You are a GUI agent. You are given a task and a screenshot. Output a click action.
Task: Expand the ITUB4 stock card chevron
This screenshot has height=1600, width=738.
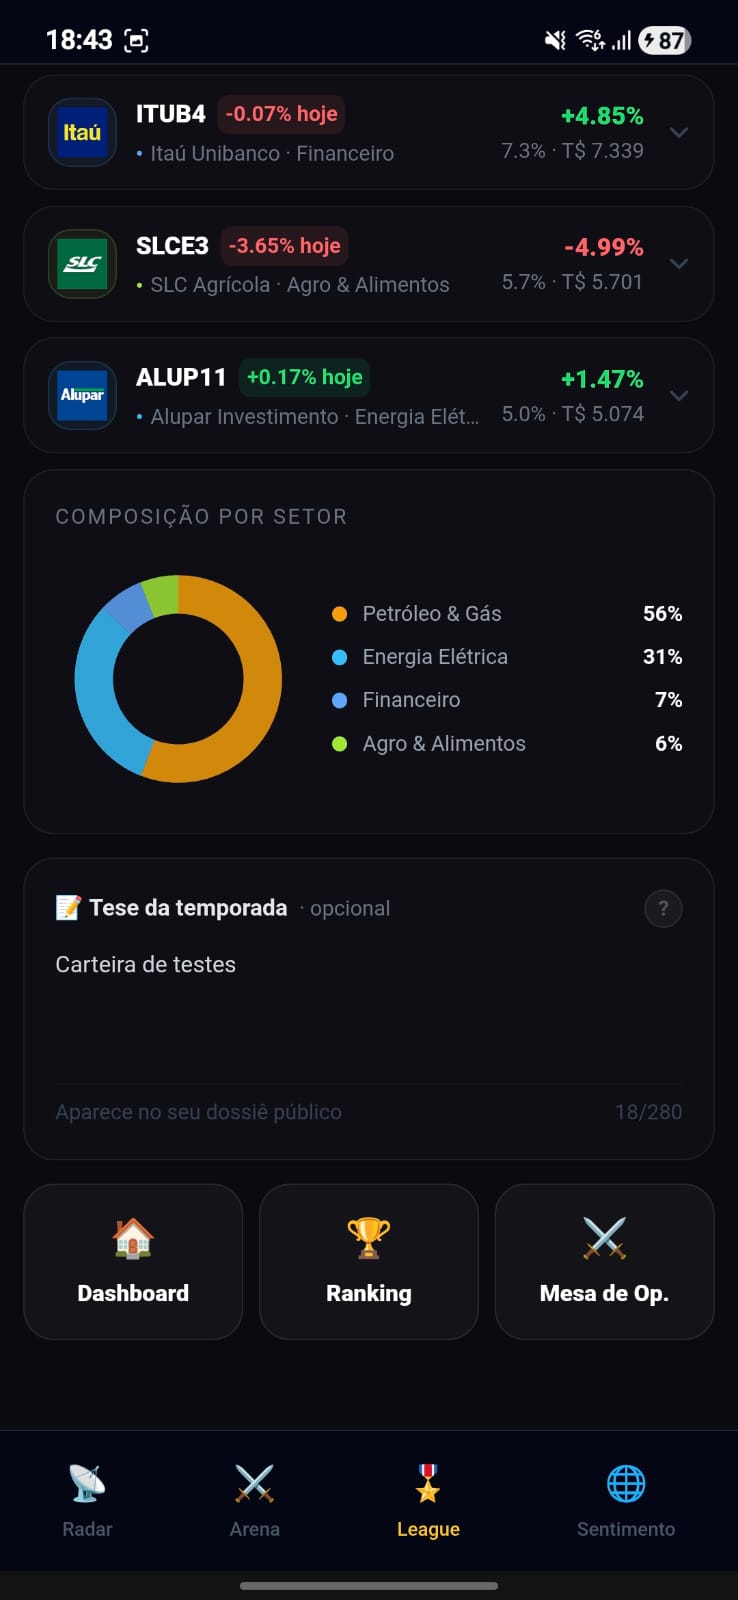679,133
